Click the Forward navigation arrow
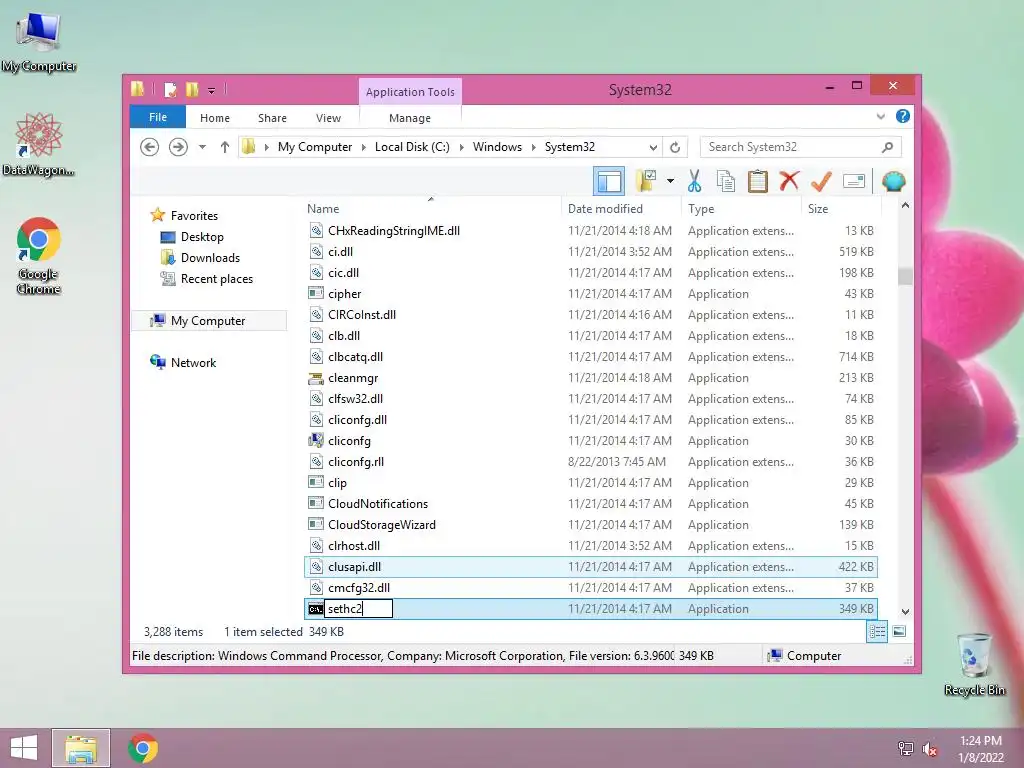1024x768 pixels. pyautogui.click(x=178, y=147)
